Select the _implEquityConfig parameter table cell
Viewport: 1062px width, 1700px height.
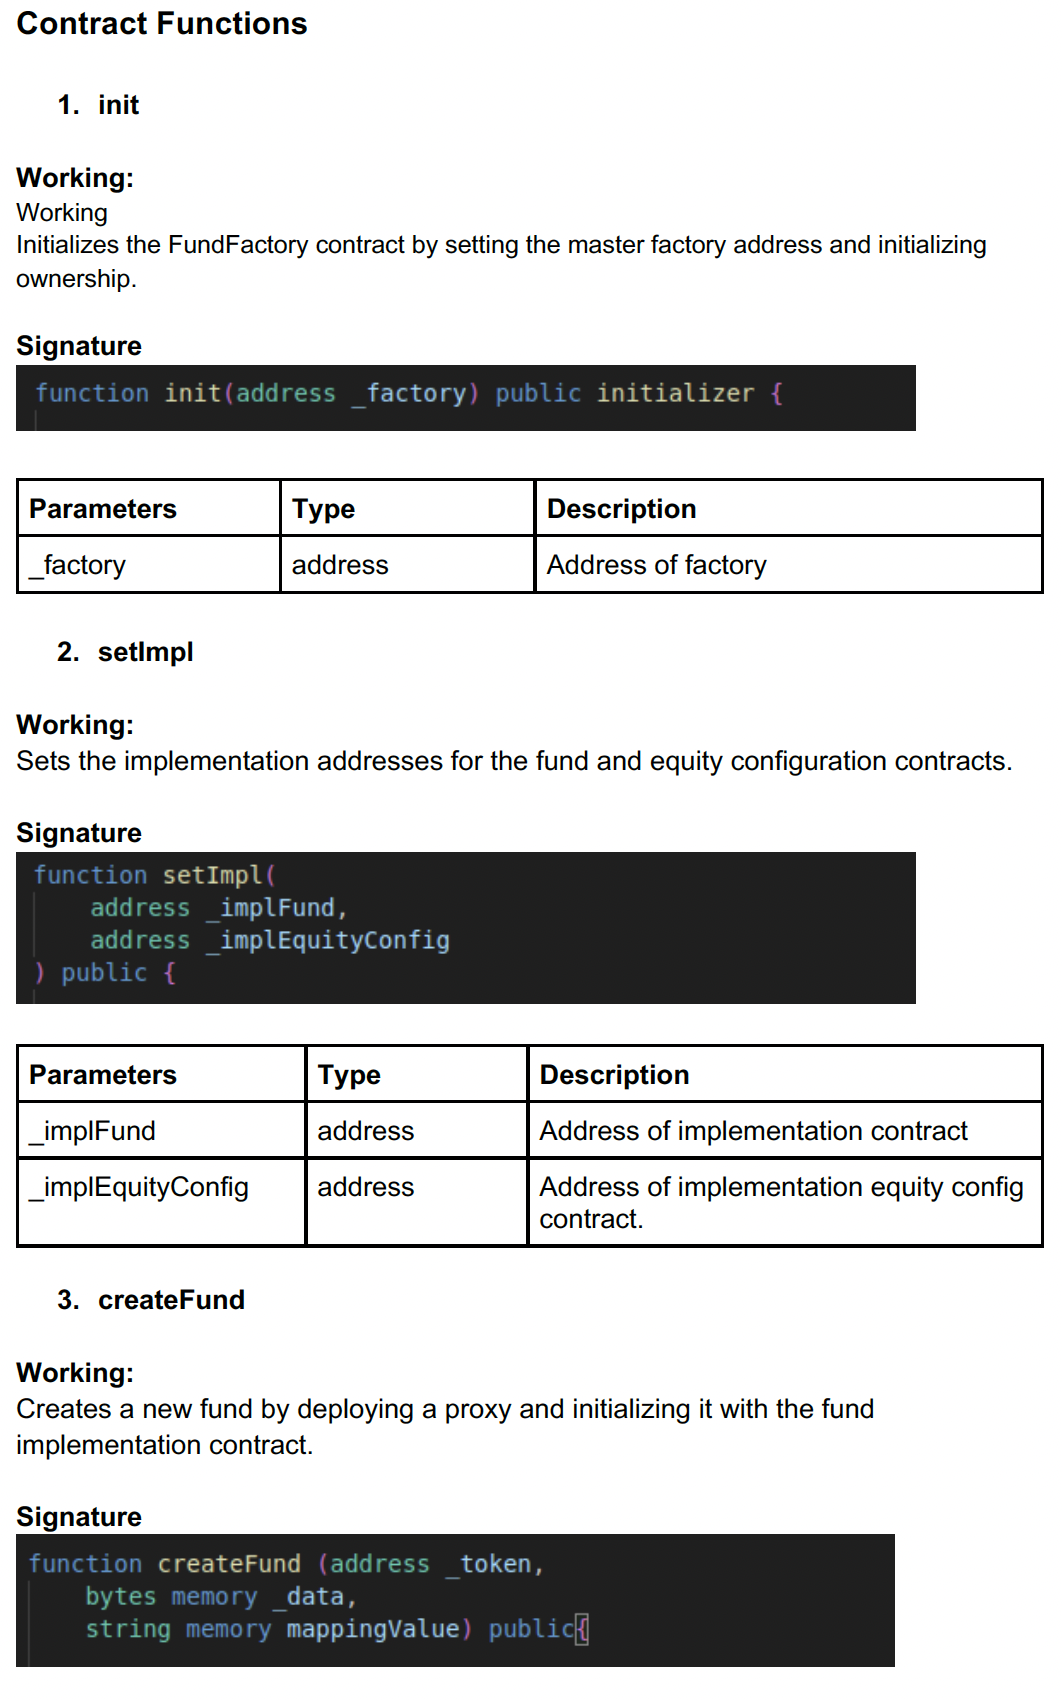click(x=160, y=1187)
